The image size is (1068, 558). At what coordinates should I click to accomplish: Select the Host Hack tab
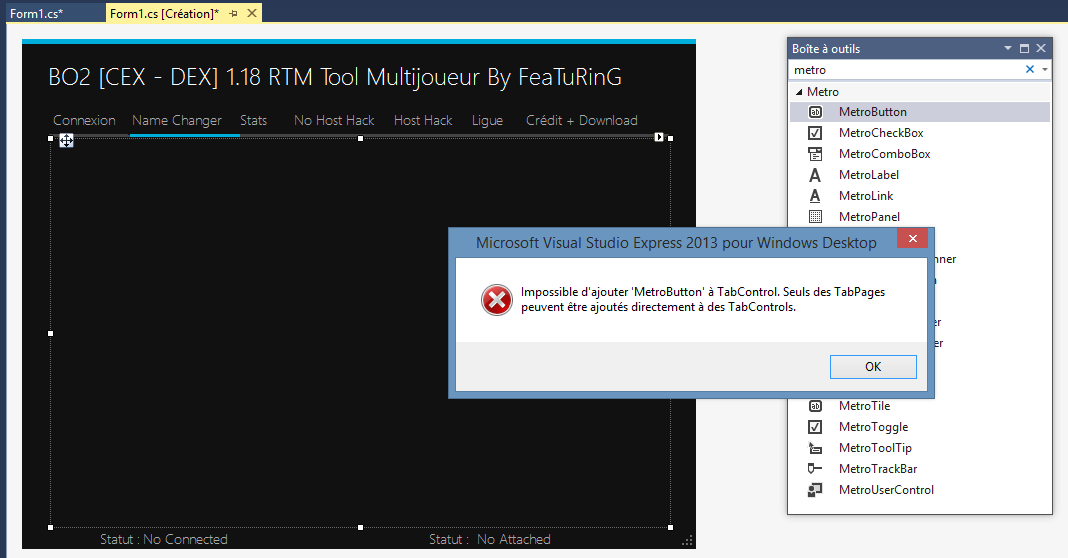tap(423, 121)
